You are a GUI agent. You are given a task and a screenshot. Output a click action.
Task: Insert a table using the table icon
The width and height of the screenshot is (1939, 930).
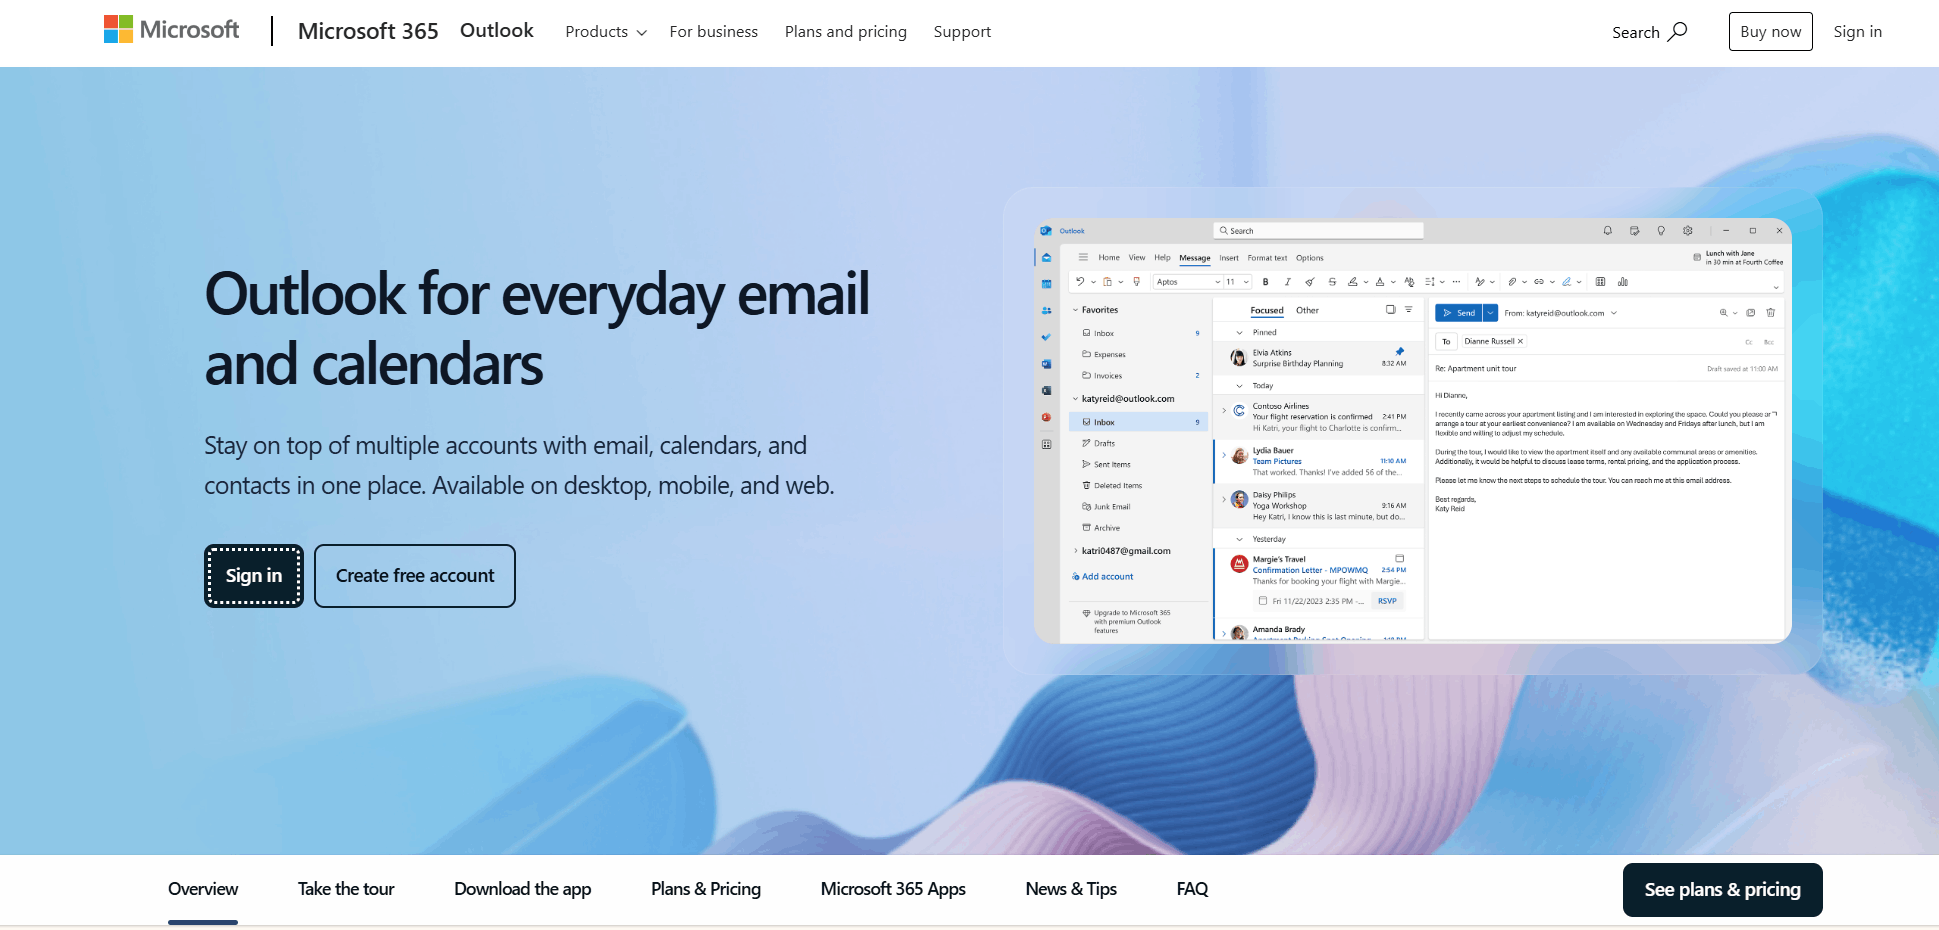[x=1601, y=282]
